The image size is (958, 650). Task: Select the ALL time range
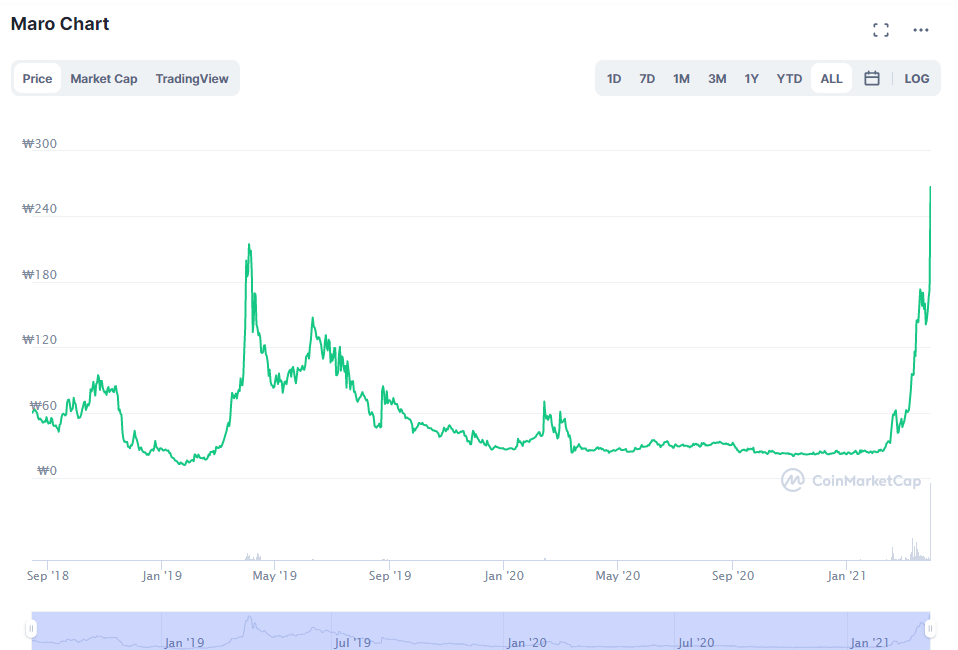(x=831, y=79)
